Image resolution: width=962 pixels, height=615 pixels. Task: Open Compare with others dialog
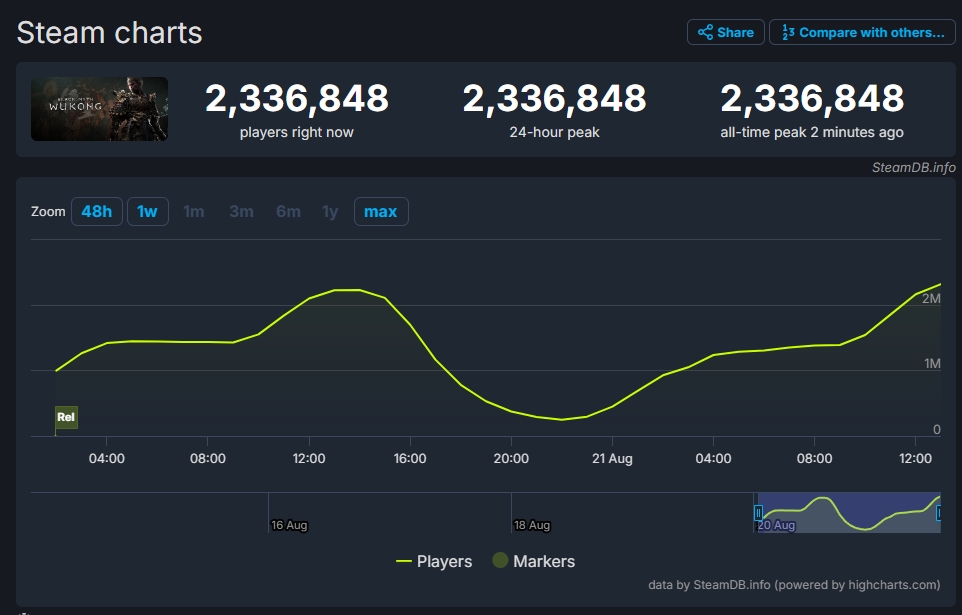click(862, 32)
